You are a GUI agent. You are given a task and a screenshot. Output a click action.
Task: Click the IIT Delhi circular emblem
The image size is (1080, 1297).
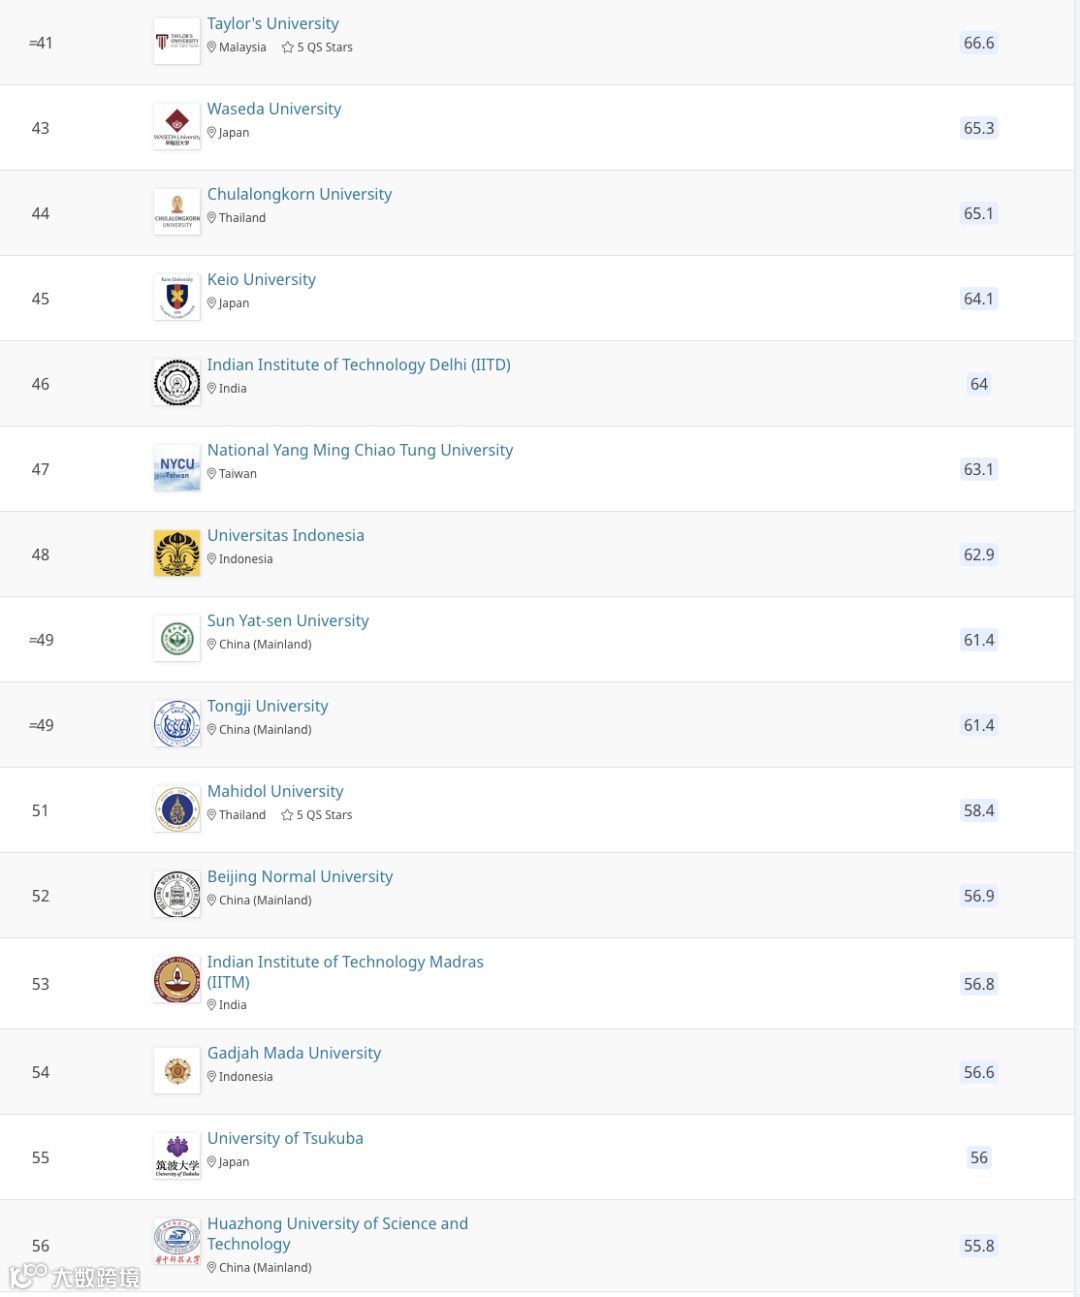click(x=177, y=383)
